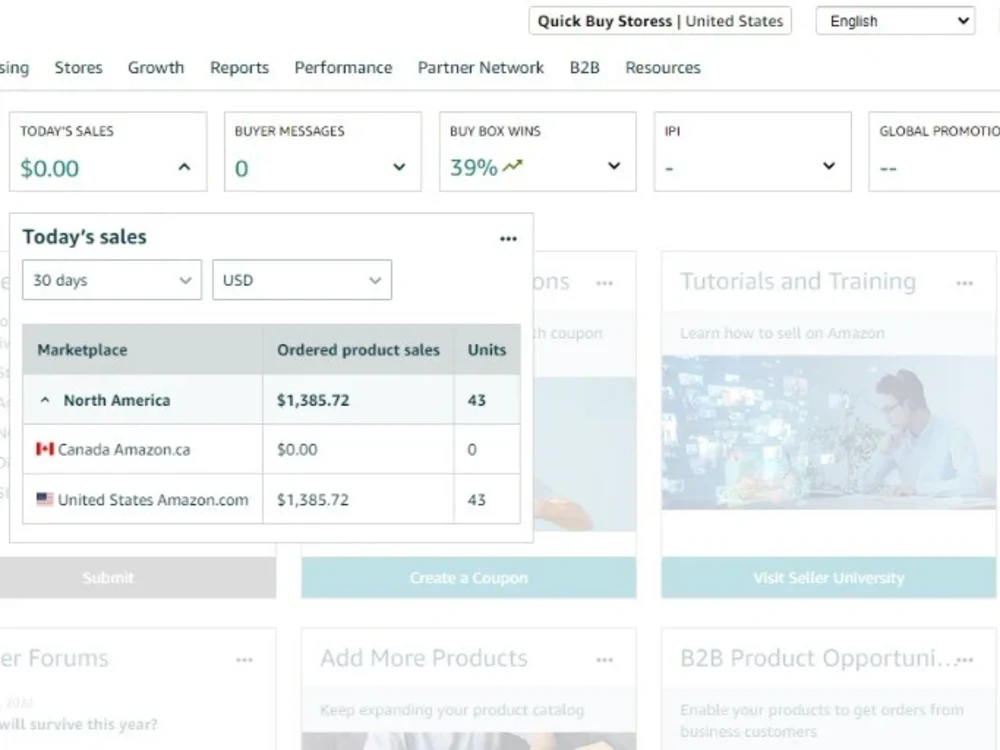The height and width of the screenshot is (750, 1000).
Task: Open the Today's sales card options menu
Action: [x=508, y=239]
